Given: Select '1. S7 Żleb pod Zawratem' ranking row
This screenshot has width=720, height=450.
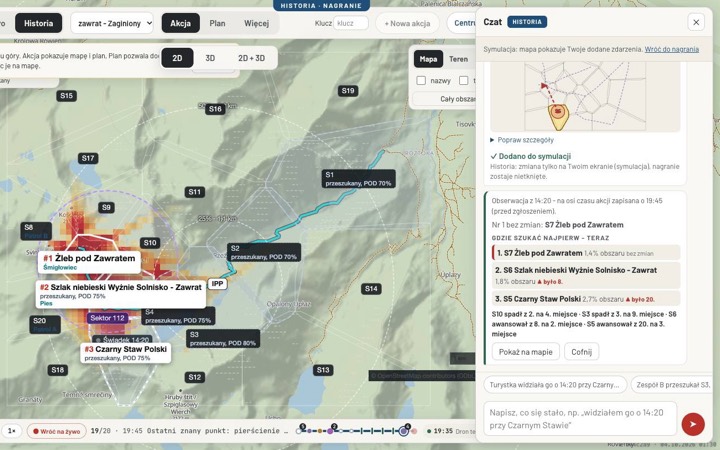Looking at the screenshot, I should coord(586,253).
